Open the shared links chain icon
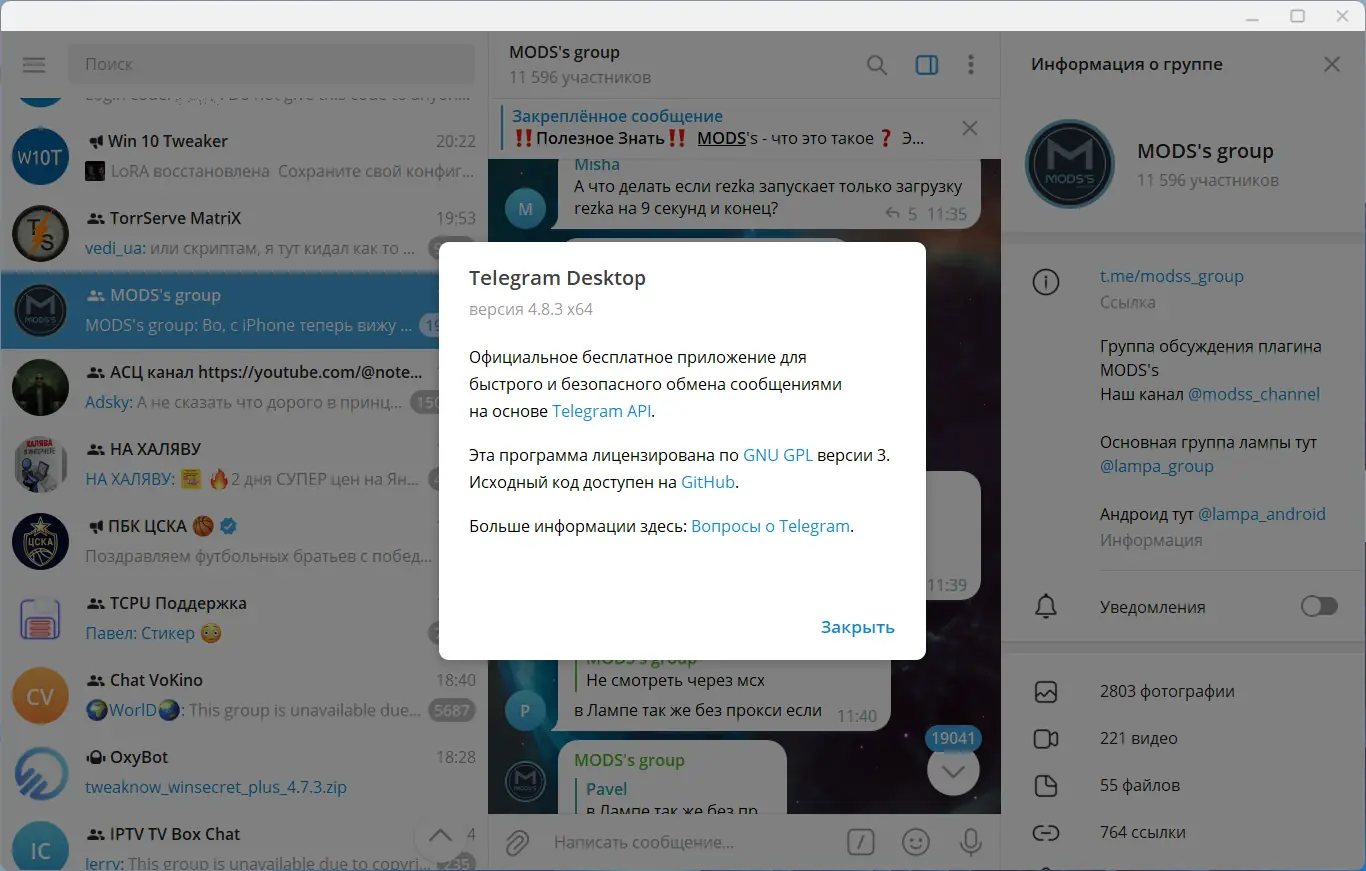Image resolution: width=1366 pixels, height=871 pixels. (x=1046, y=832)
